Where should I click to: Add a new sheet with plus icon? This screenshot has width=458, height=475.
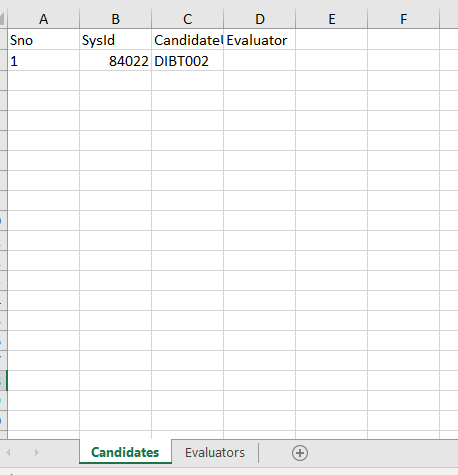[x=300, y=453]
